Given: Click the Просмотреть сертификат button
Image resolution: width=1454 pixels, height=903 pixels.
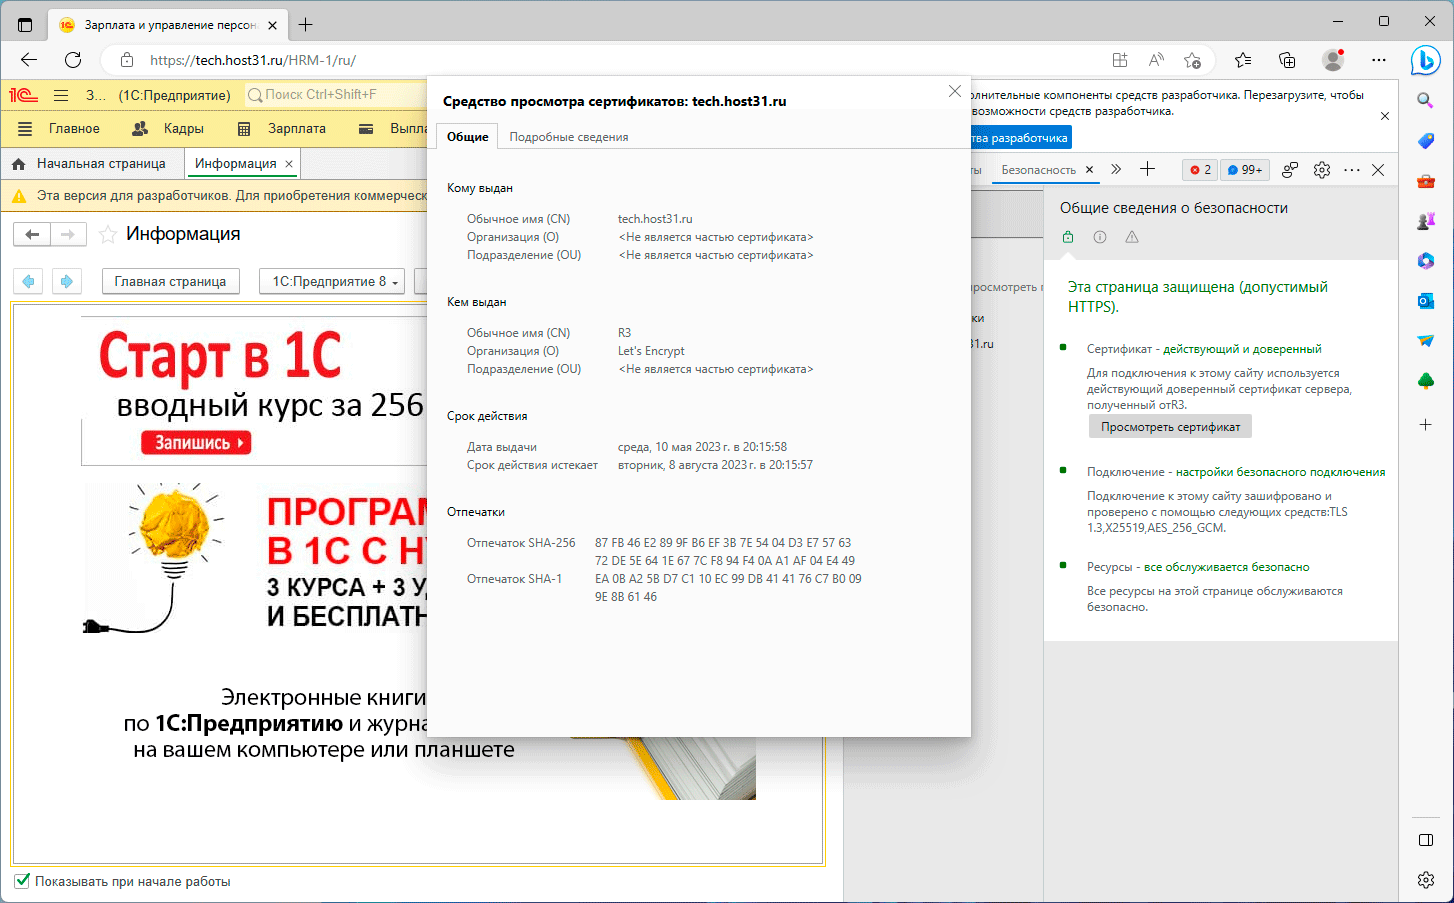Looking at the screenshot, I should [1170, 427].
